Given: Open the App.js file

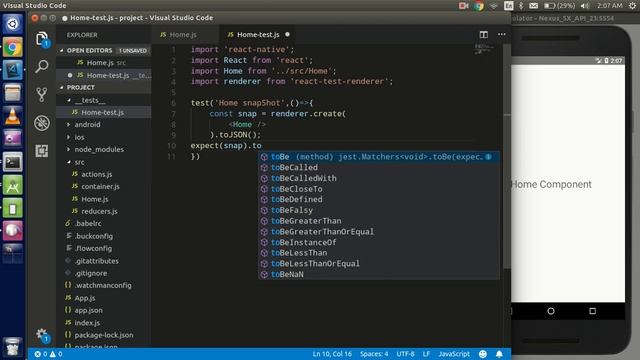Looking at the screenshot, I should coord(104,298).
